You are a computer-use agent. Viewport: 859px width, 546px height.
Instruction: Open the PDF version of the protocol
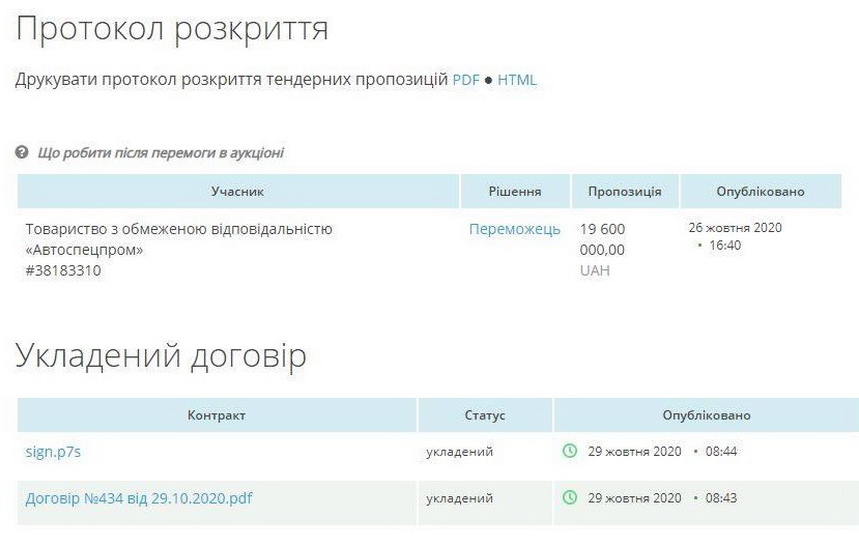(466, 80)
